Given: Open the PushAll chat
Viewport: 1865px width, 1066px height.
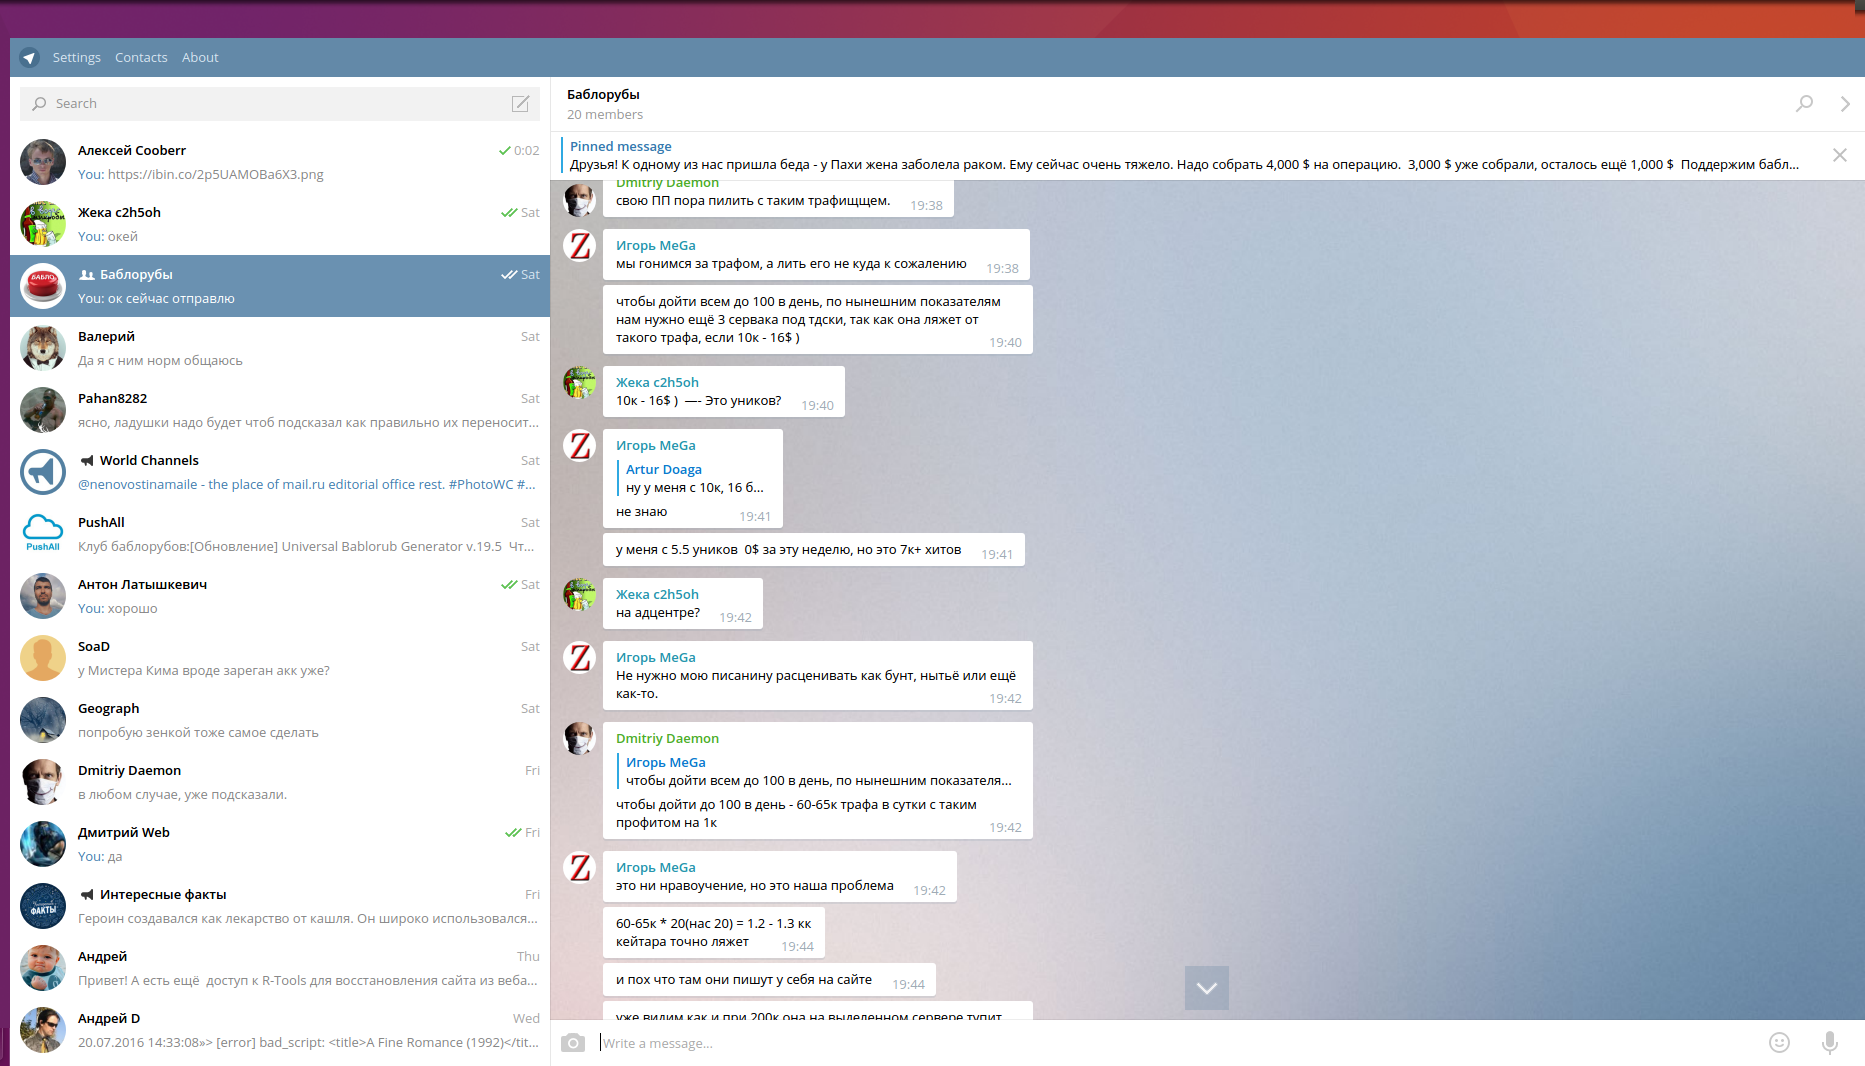Looking at the screenshot, I should [280, 534].
